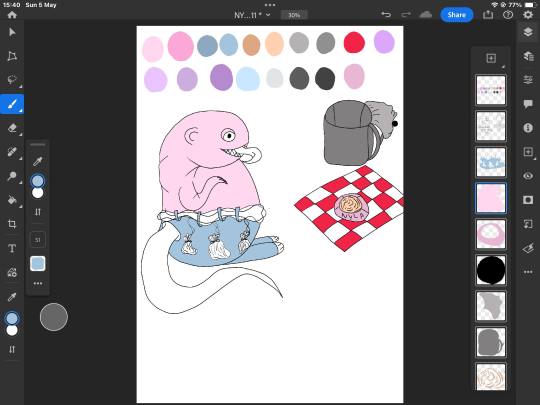
Task: Pick the light blue brush color swatch
Action: click(38, 264)
